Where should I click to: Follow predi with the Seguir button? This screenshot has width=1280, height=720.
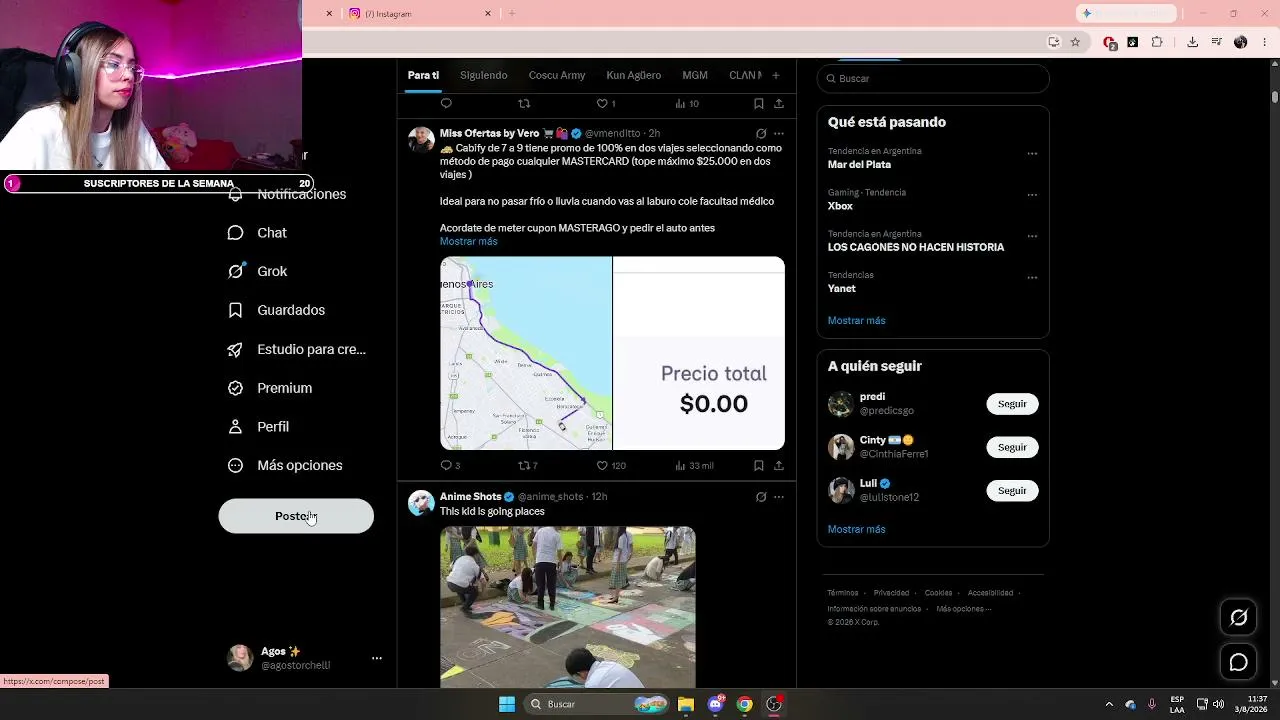coord(1012,404)
